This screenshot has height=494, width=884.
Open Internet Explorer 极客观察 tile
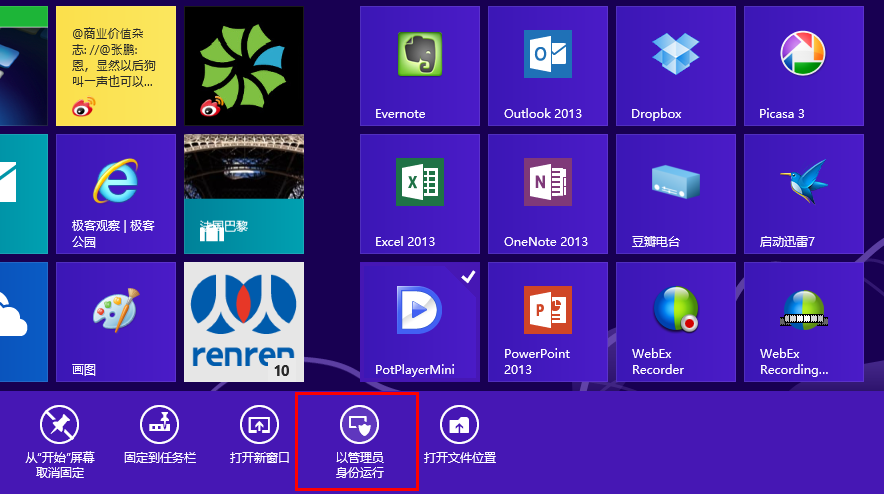pyautogui.click(x=116, y=194)
